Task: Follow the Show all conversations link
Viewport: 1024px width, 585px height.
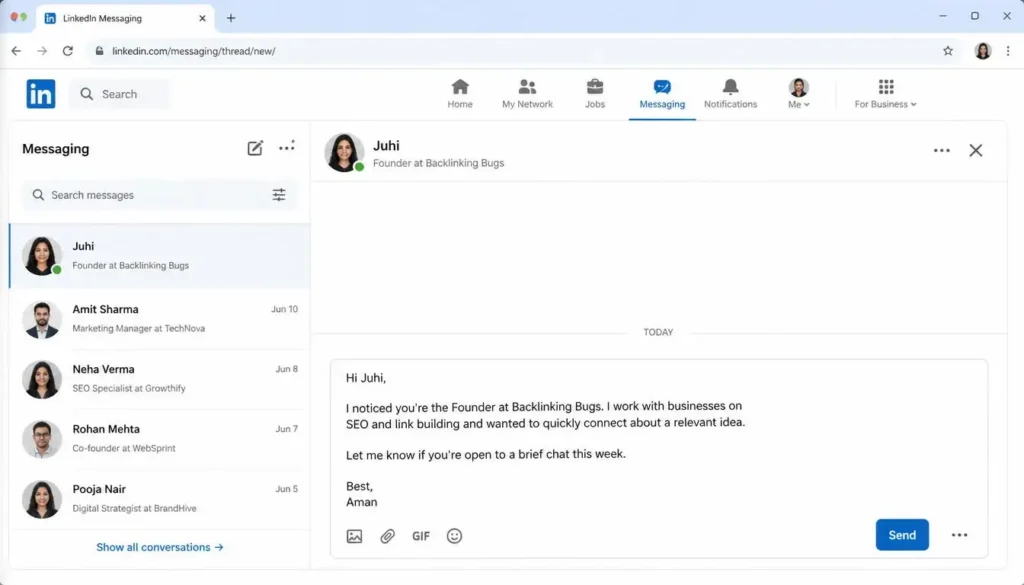Action: point(160,547)
